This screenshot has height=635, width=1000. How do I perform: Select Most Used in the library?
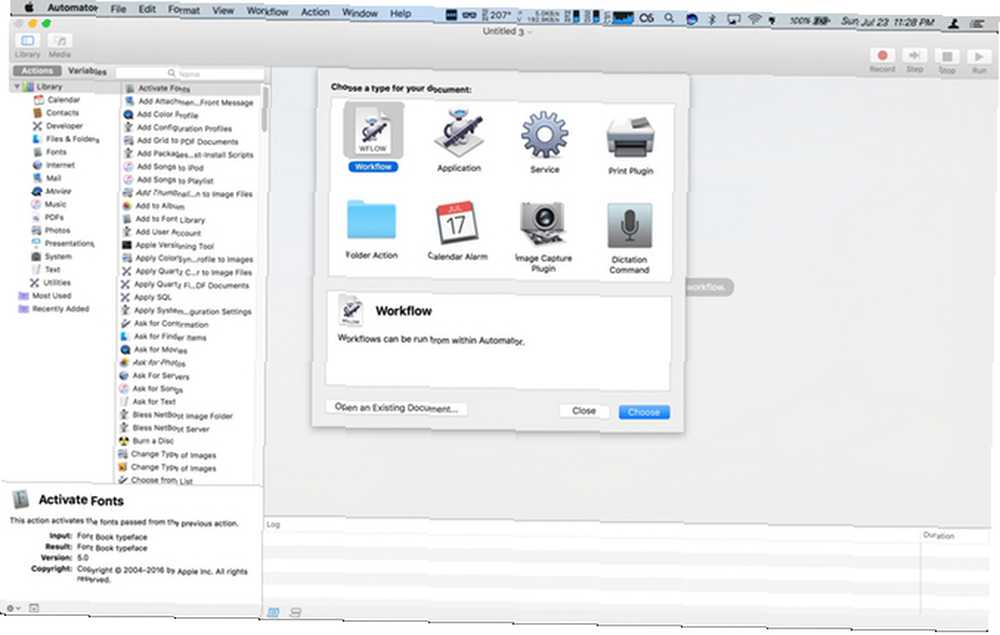(52, 296)
